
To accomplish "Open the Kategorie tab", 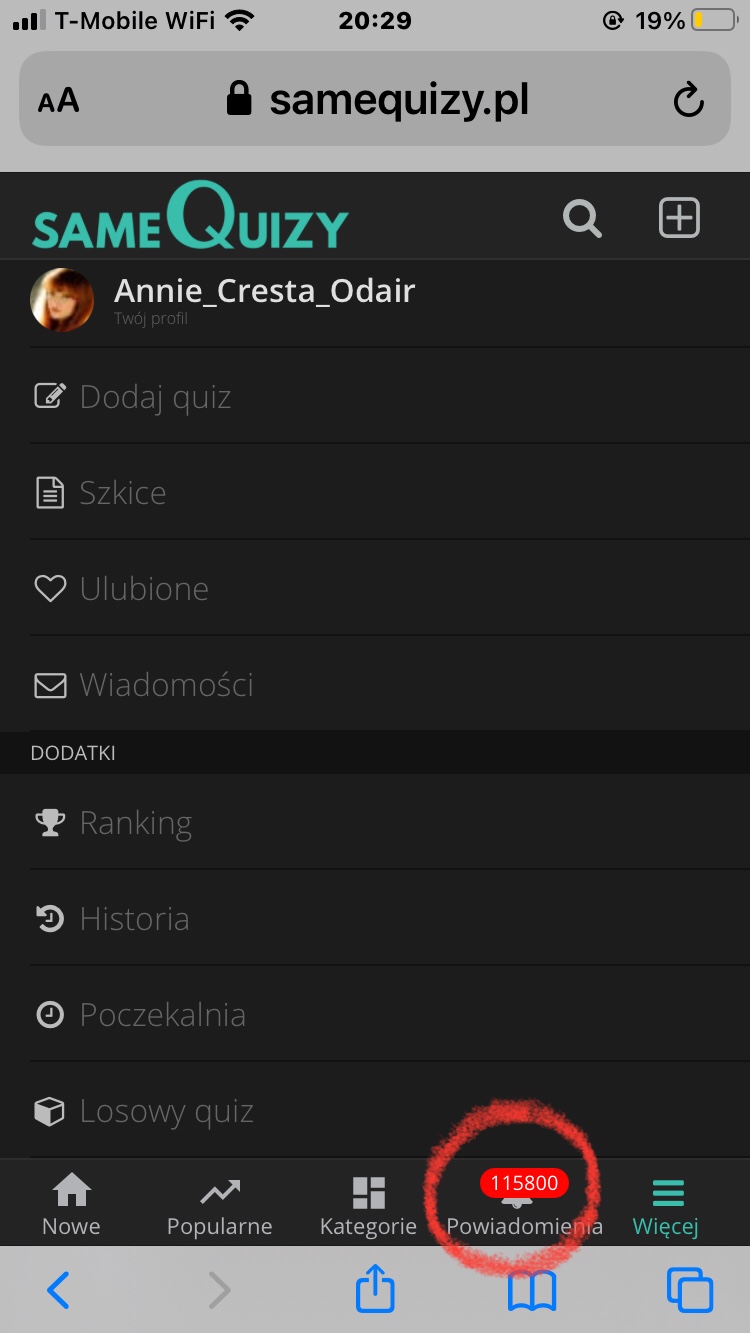I will click(368, 1204).
